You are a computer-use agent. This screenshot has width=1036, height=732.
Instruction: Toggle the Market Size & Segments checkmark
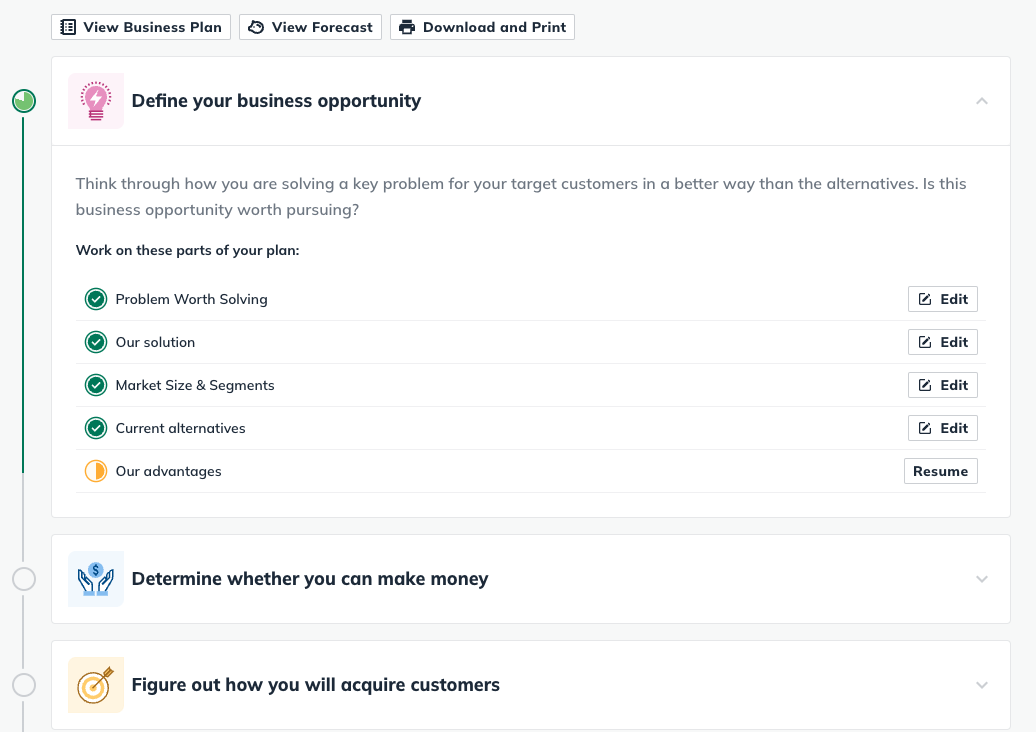[x=96, y=385]
